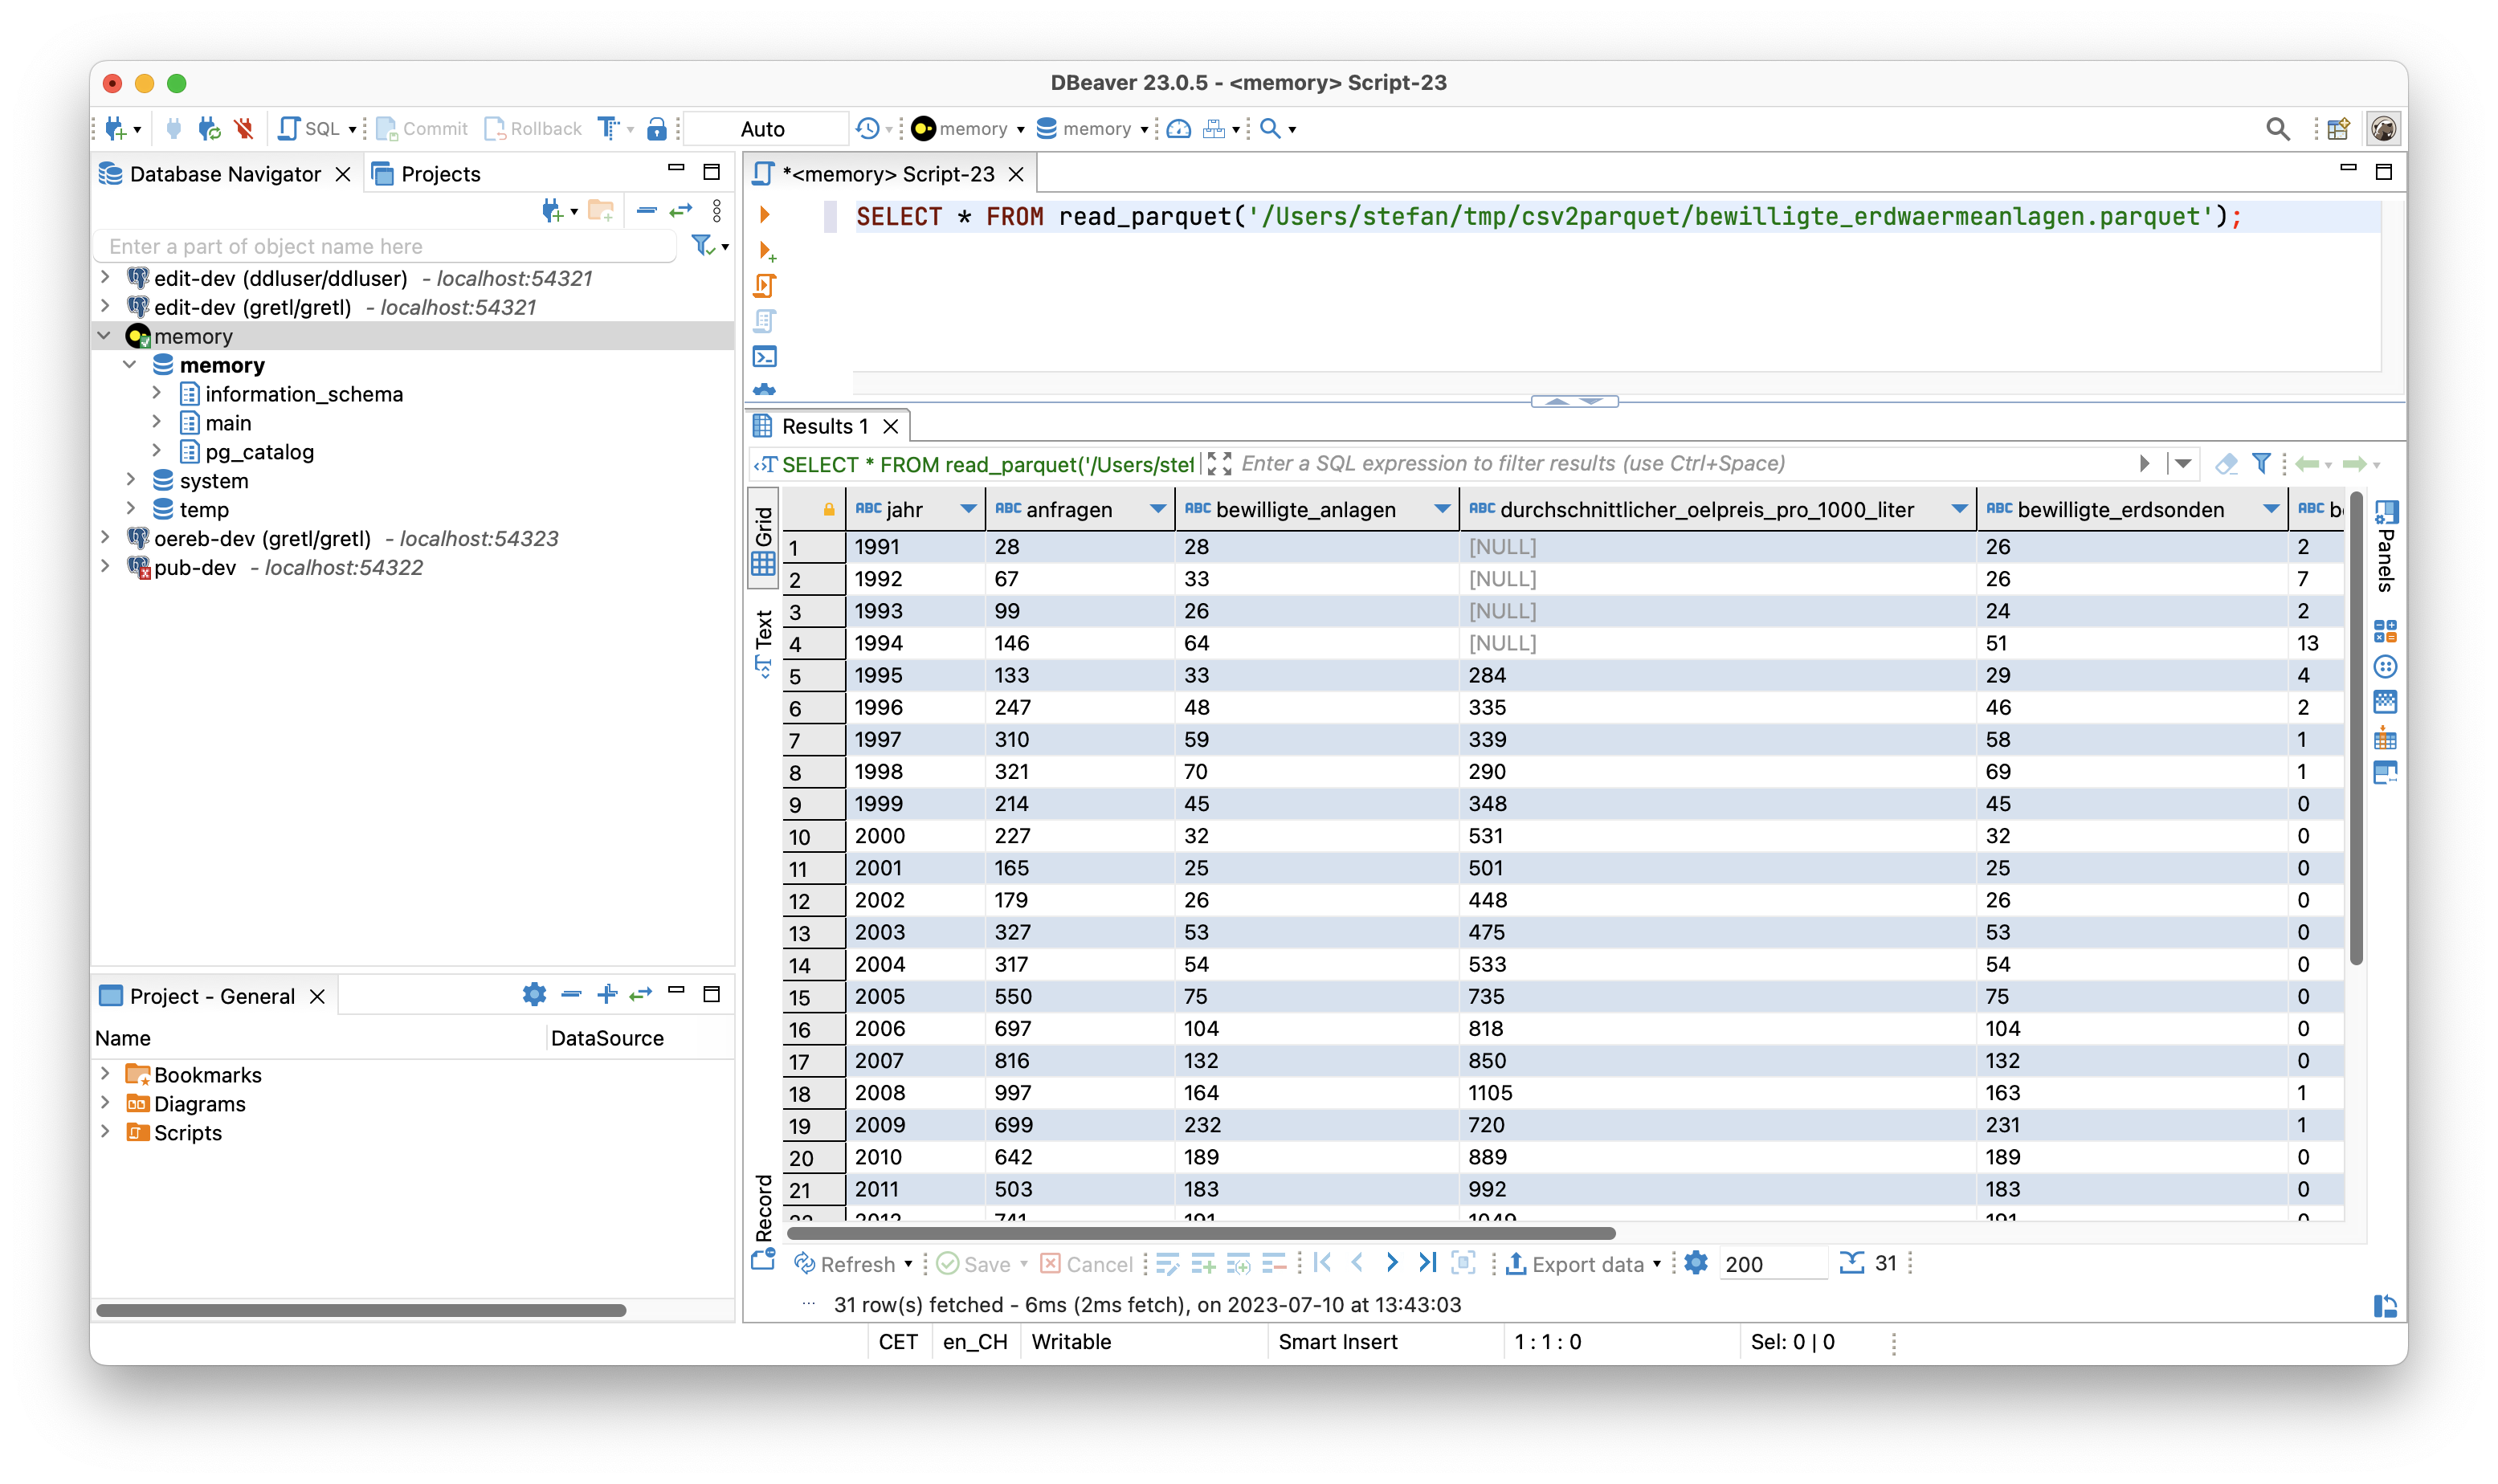Click the results filter funnel icon
This screenshot has width=2498, height=1484.
pyautogui.click(x=2261, y=463)
